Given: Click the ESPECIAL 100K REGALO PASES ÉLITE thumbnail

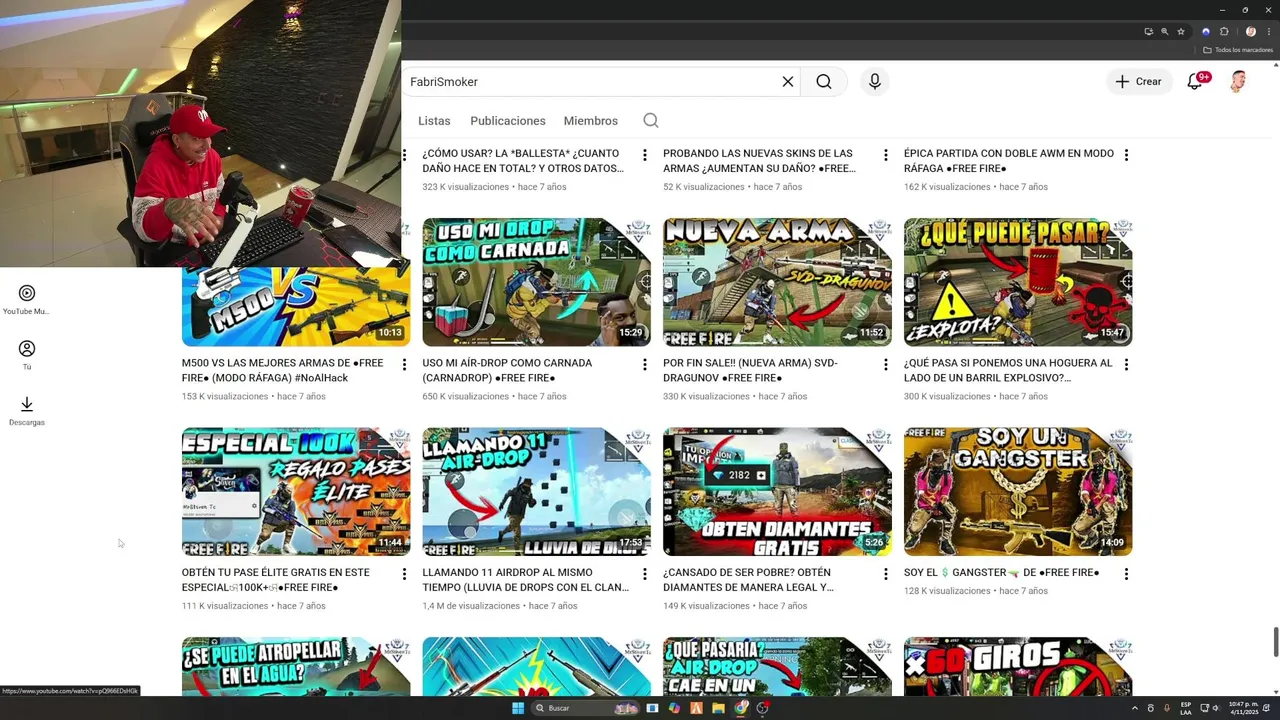Looking at the screenshot, I should 296,491.
